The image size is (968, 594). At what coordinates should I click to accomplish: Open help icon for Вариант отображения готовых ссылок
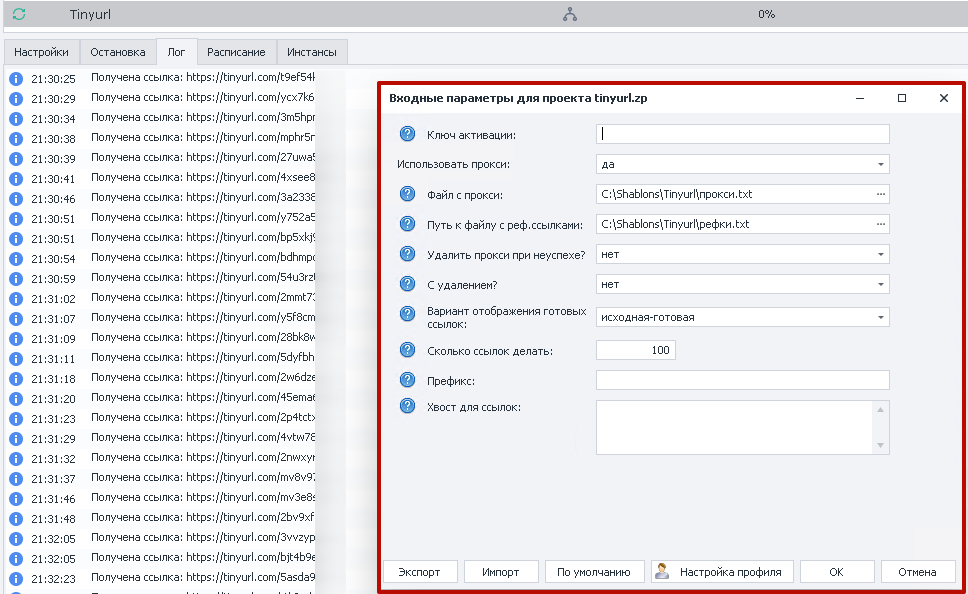(x=407, y=314)
